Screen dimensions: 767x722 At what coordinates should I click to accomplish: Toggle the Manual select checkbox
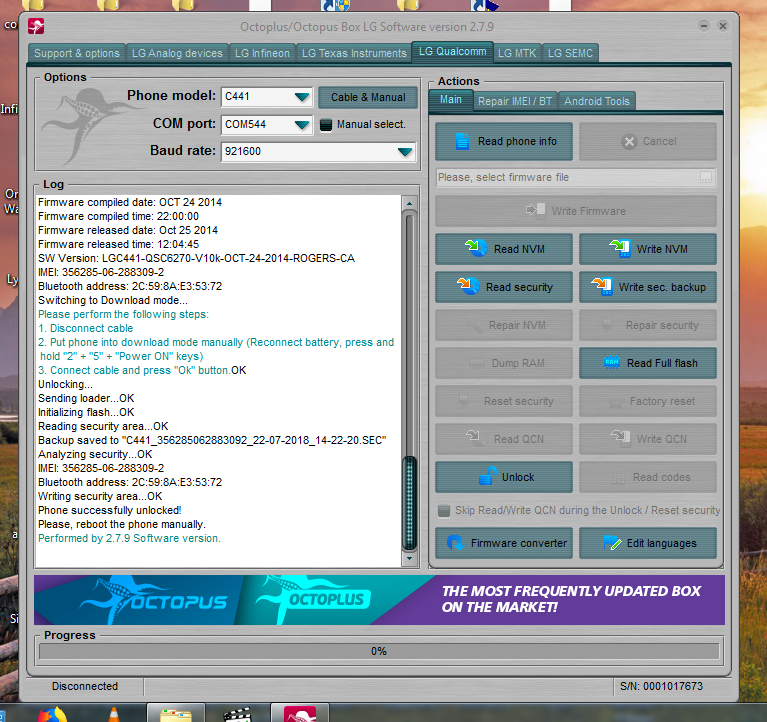pyautogui.click(x=326, y=125)
